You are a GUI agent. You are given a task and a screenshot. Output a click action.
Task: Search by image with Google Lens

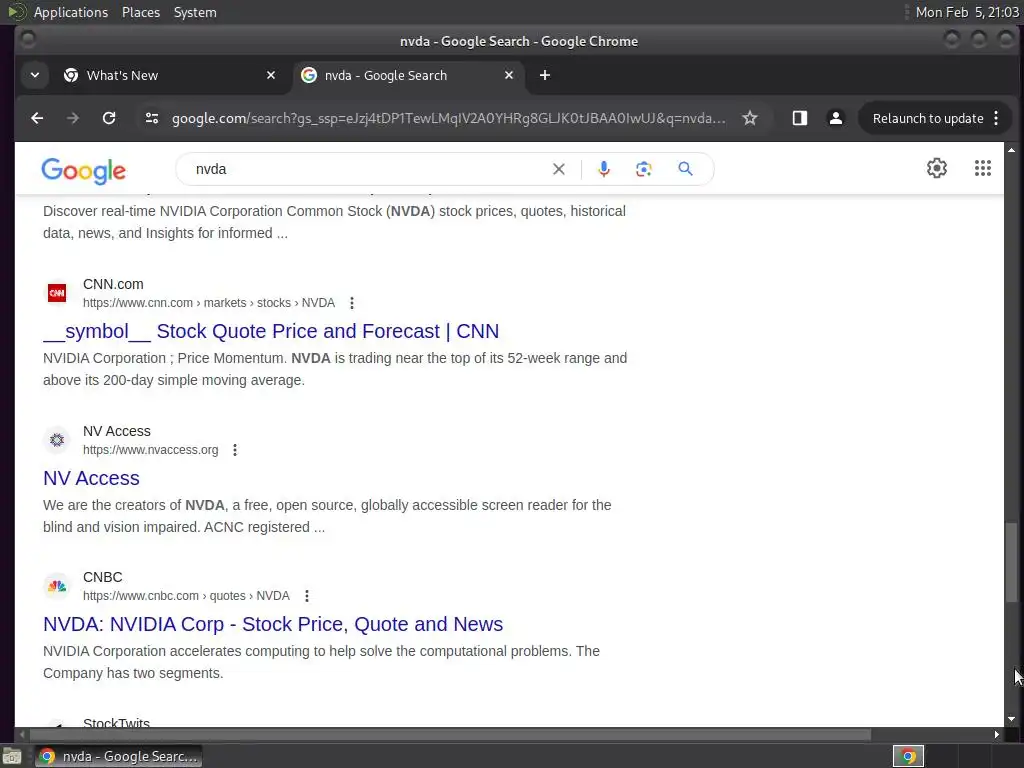point(644,169)
